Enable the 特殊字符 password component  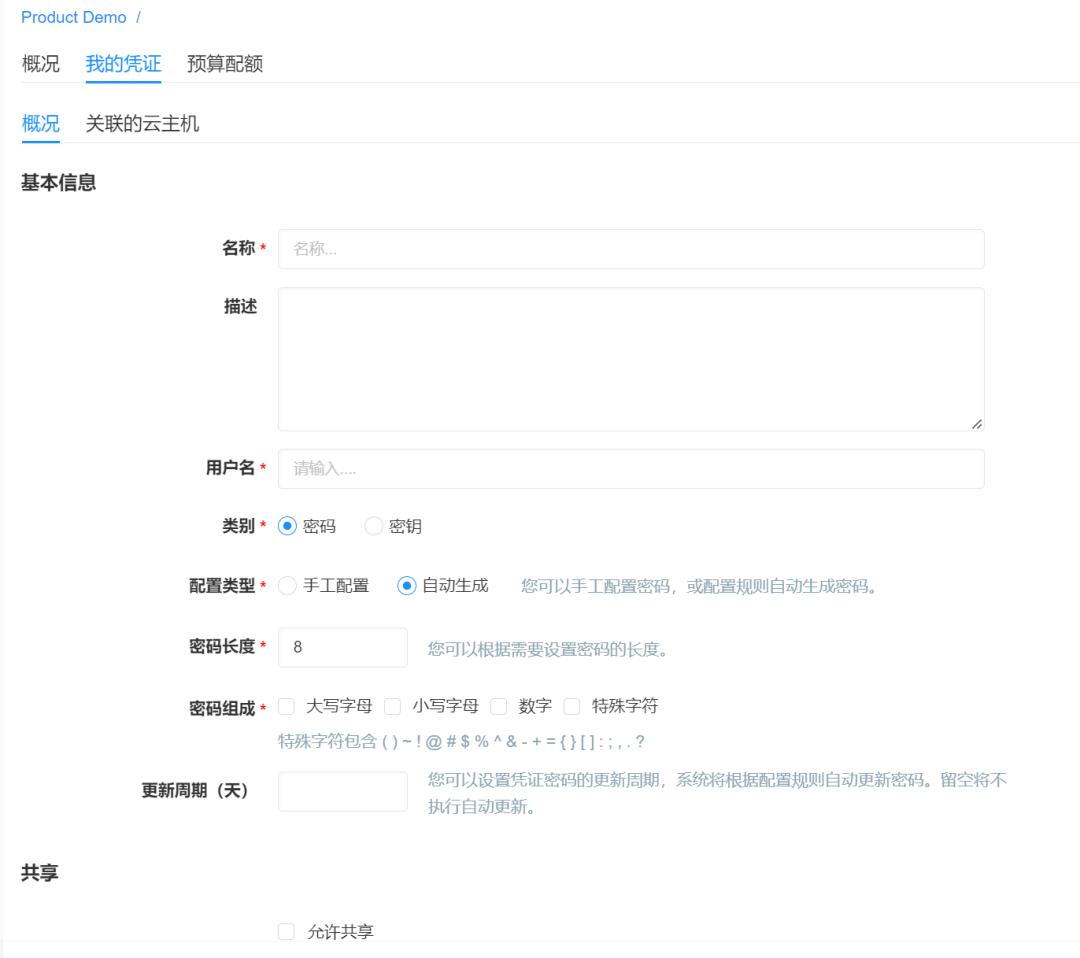[572, 706]
